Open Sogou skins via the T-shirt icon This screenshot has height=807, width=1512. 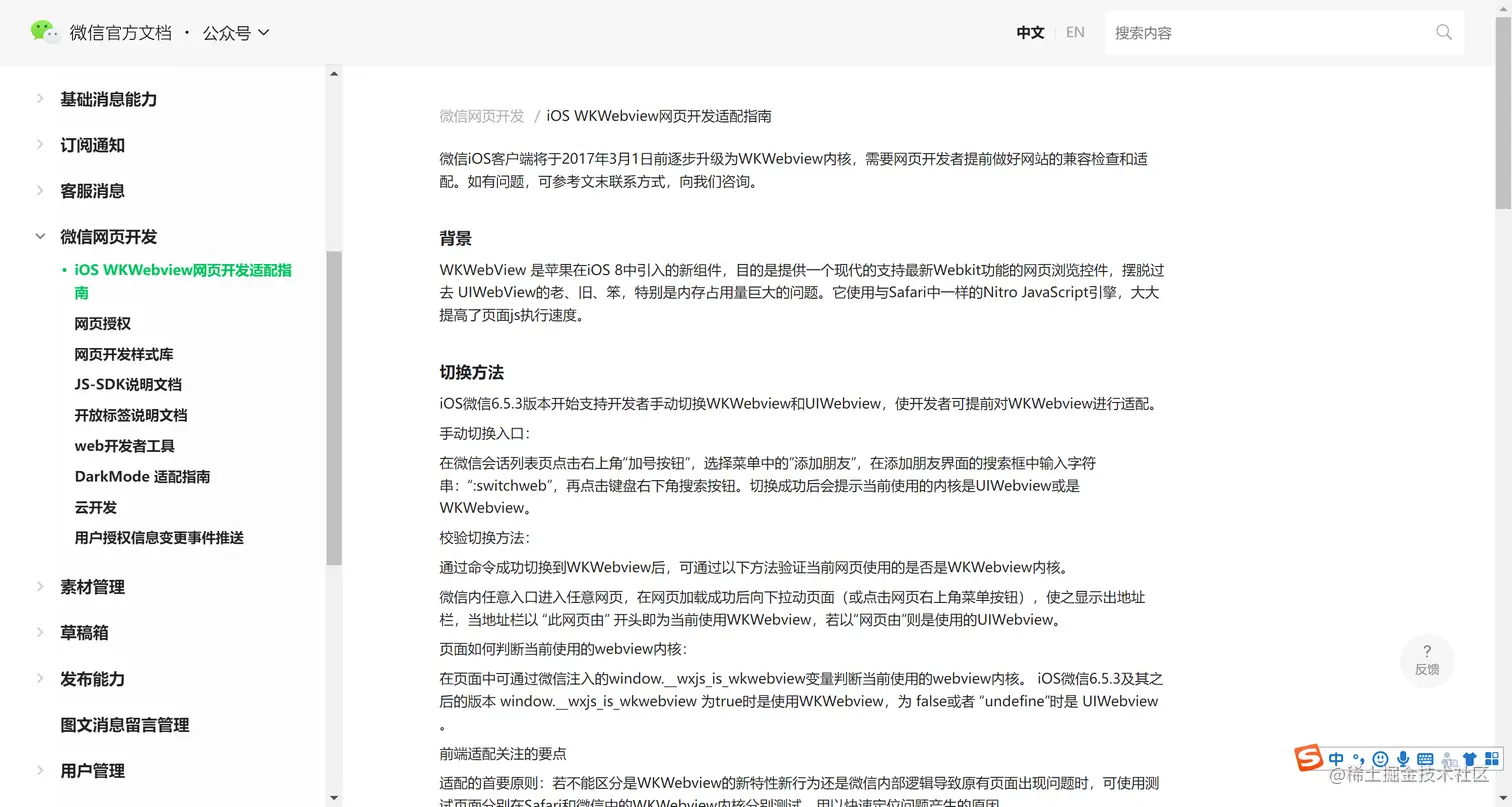click(1470, 758)
